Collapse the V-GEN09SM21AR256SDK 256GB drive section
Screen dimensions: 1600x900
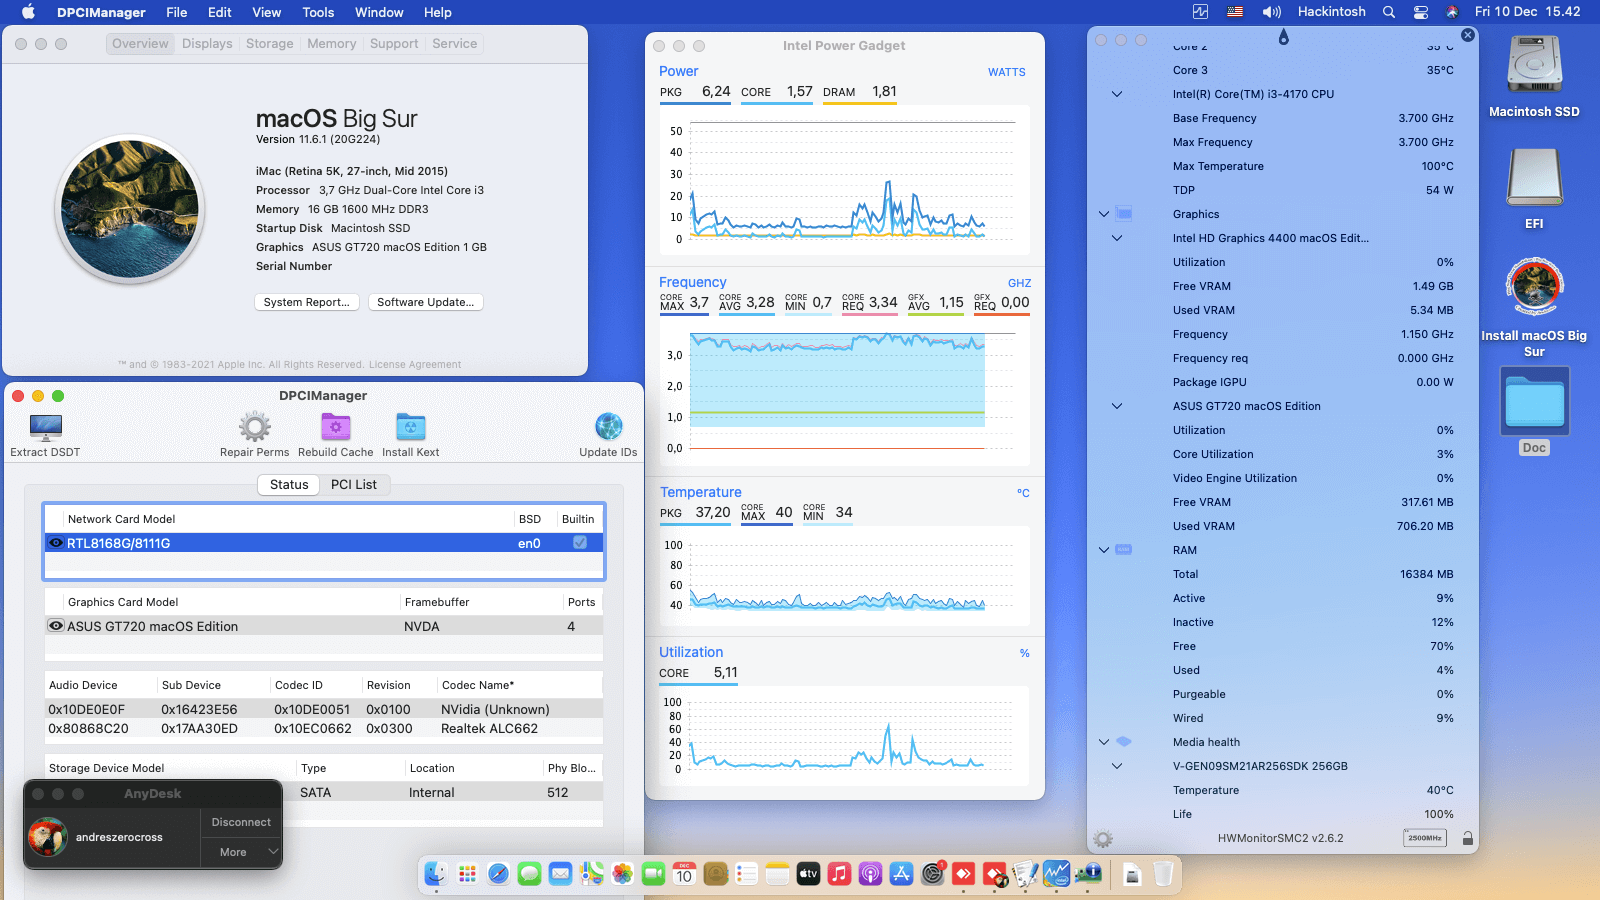(1117, 766)
